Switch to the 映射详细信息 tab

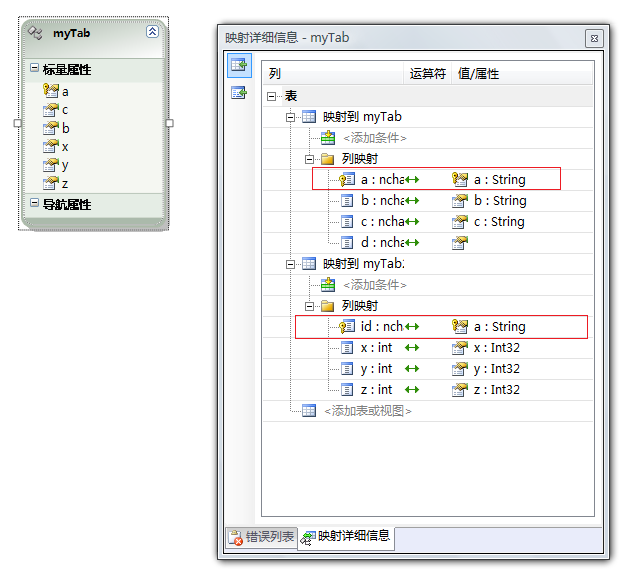[x=346, y=537]
